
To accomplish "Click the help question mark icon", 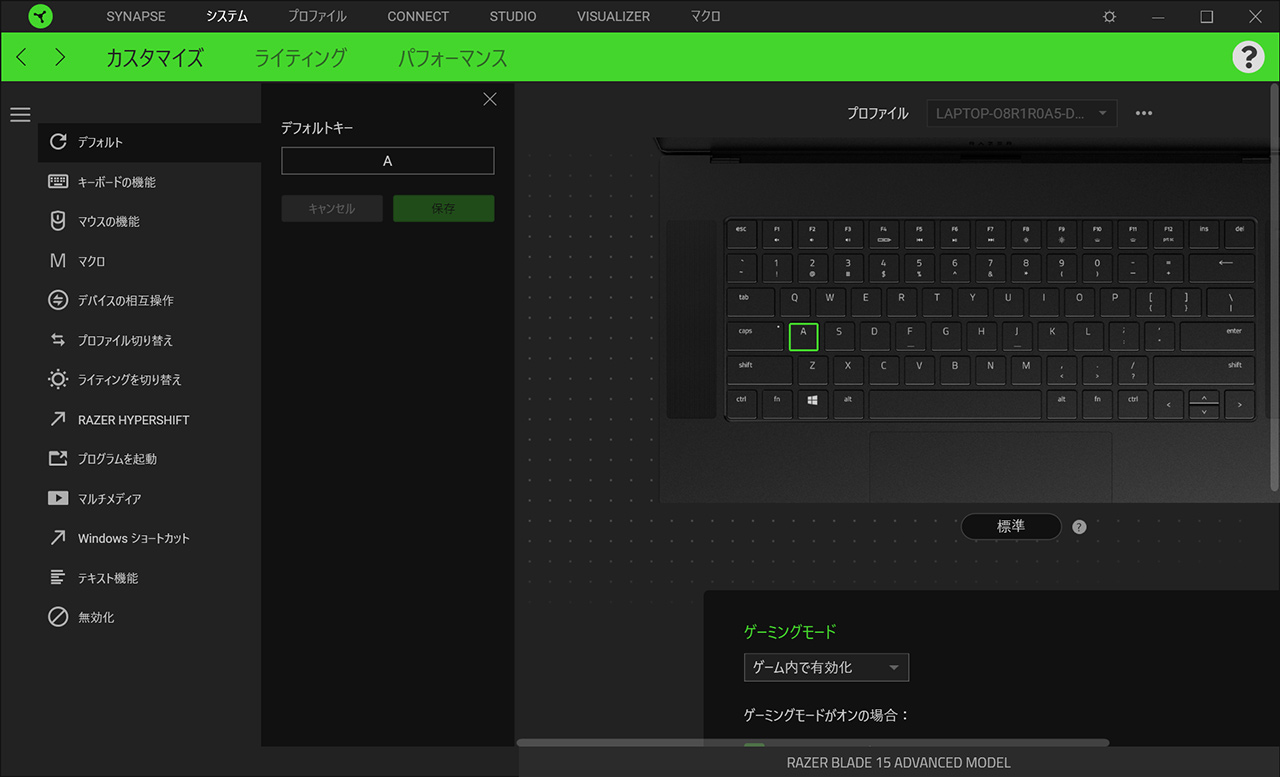I will click(1248, 57).
